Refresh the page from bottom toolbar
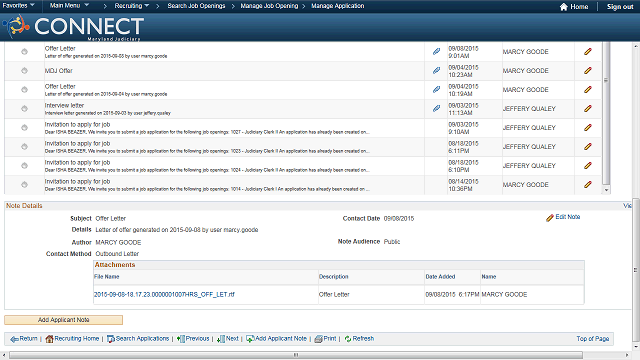640x360 pixels. (x=363, y=338)
